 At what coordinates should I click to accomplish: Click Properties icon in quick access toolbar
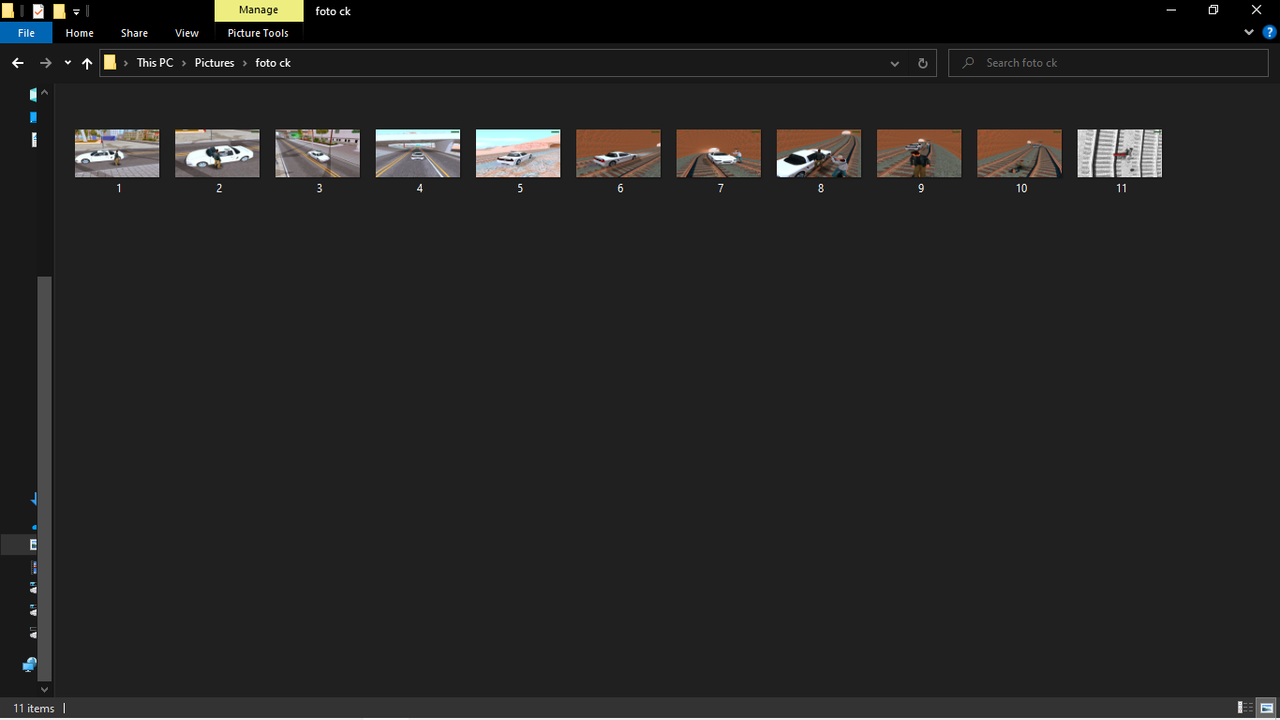point(38,11)
